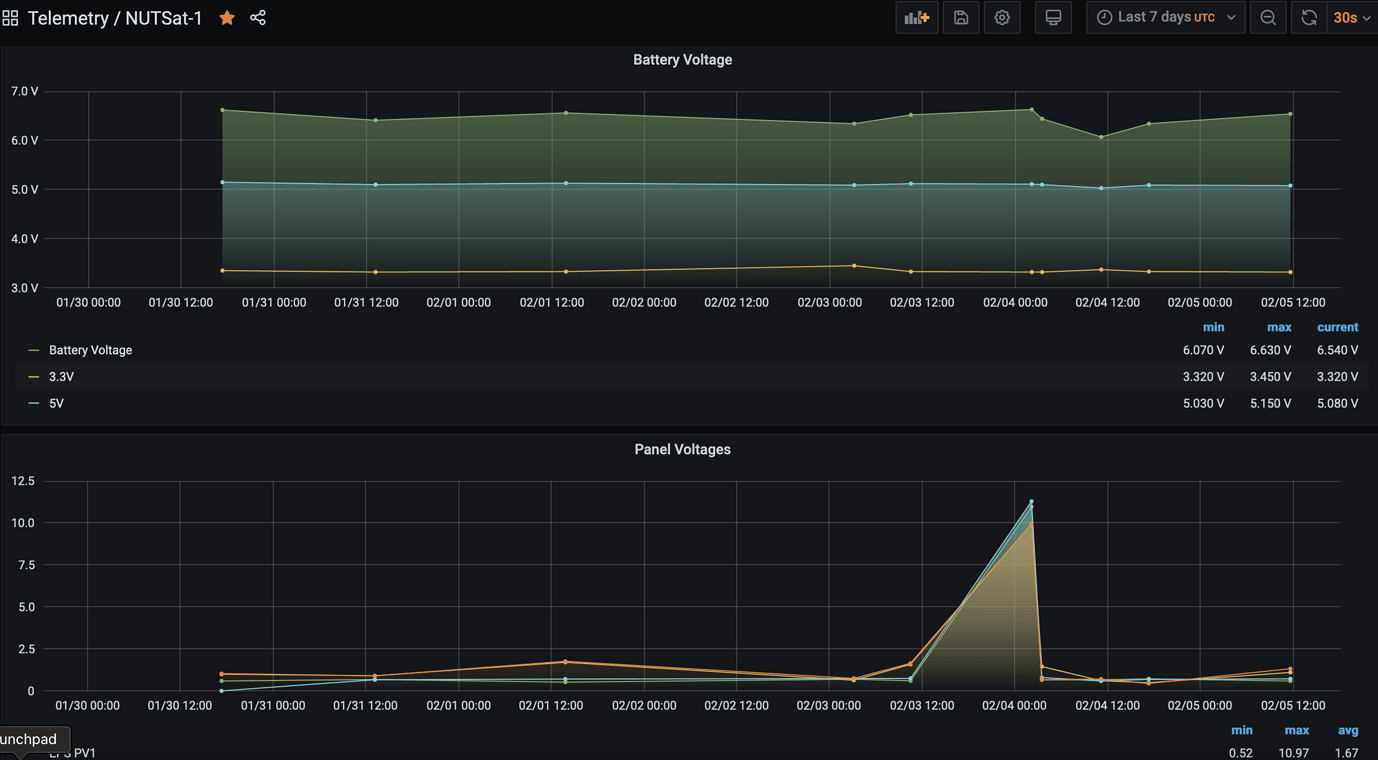Save the dashboard with the floppy disk icon
The height and width of the screenshot is (760, 1378).
click(960, 18)
